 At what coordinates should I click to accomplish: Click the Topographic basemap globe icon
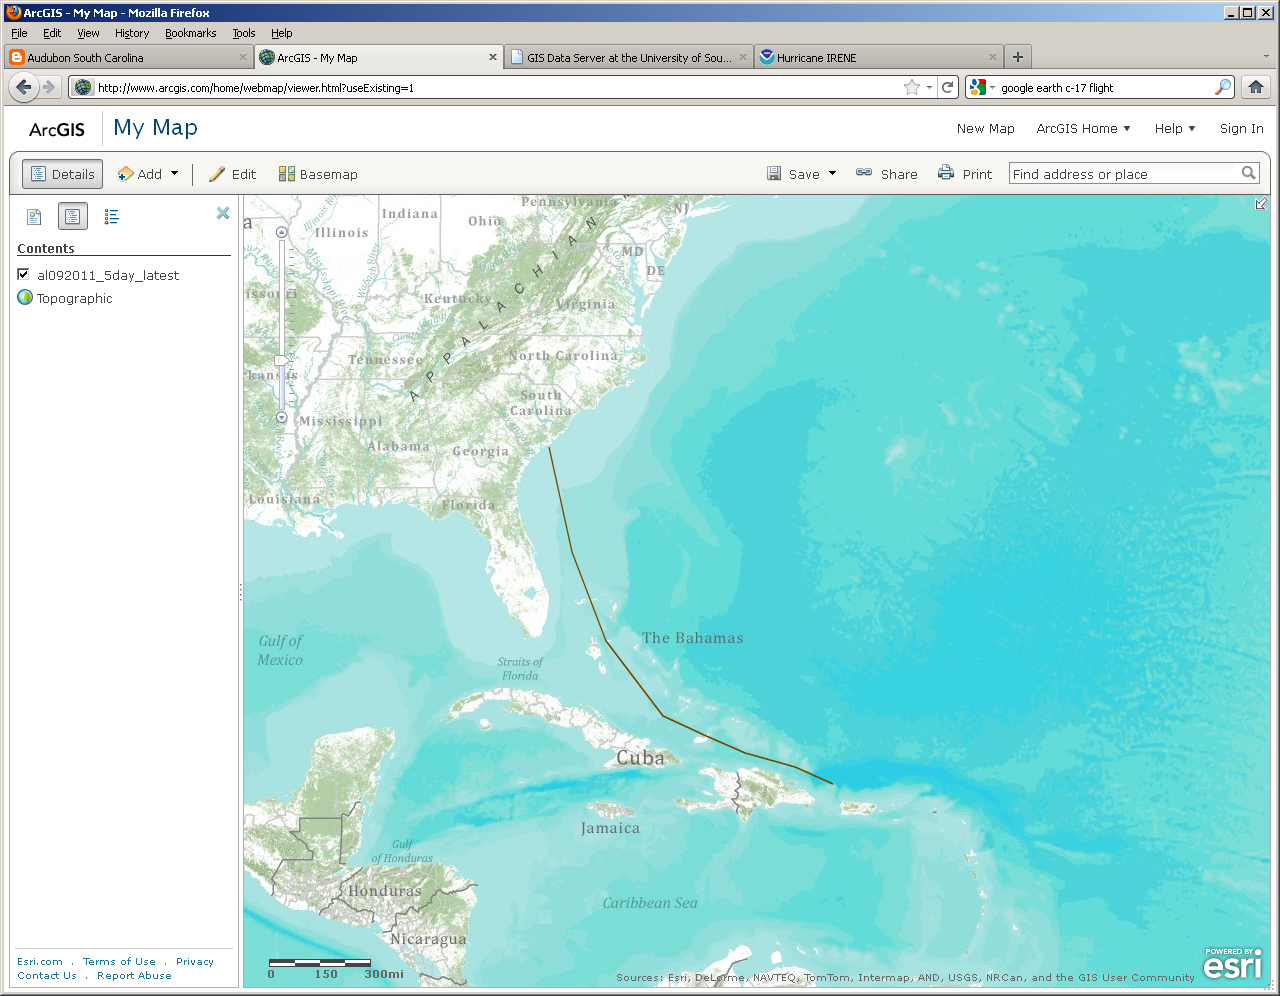[x=25, y=297]
